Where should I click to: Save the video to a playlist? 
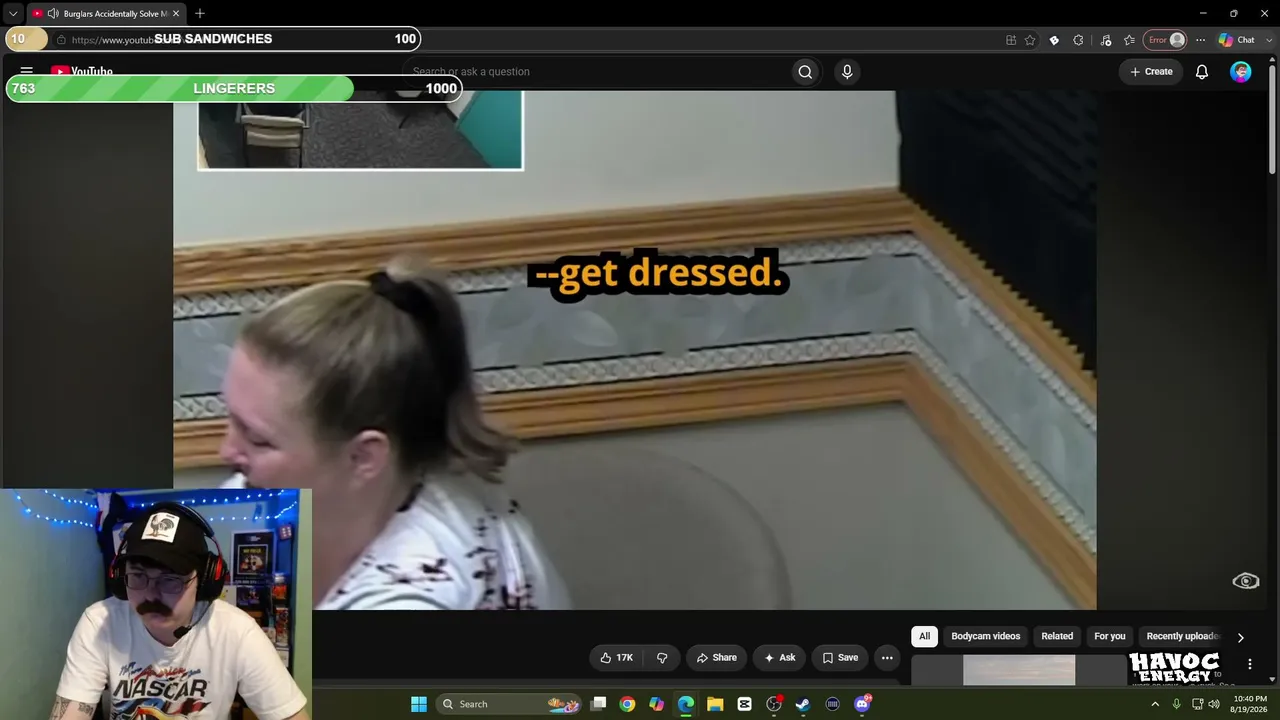(840, 657)
